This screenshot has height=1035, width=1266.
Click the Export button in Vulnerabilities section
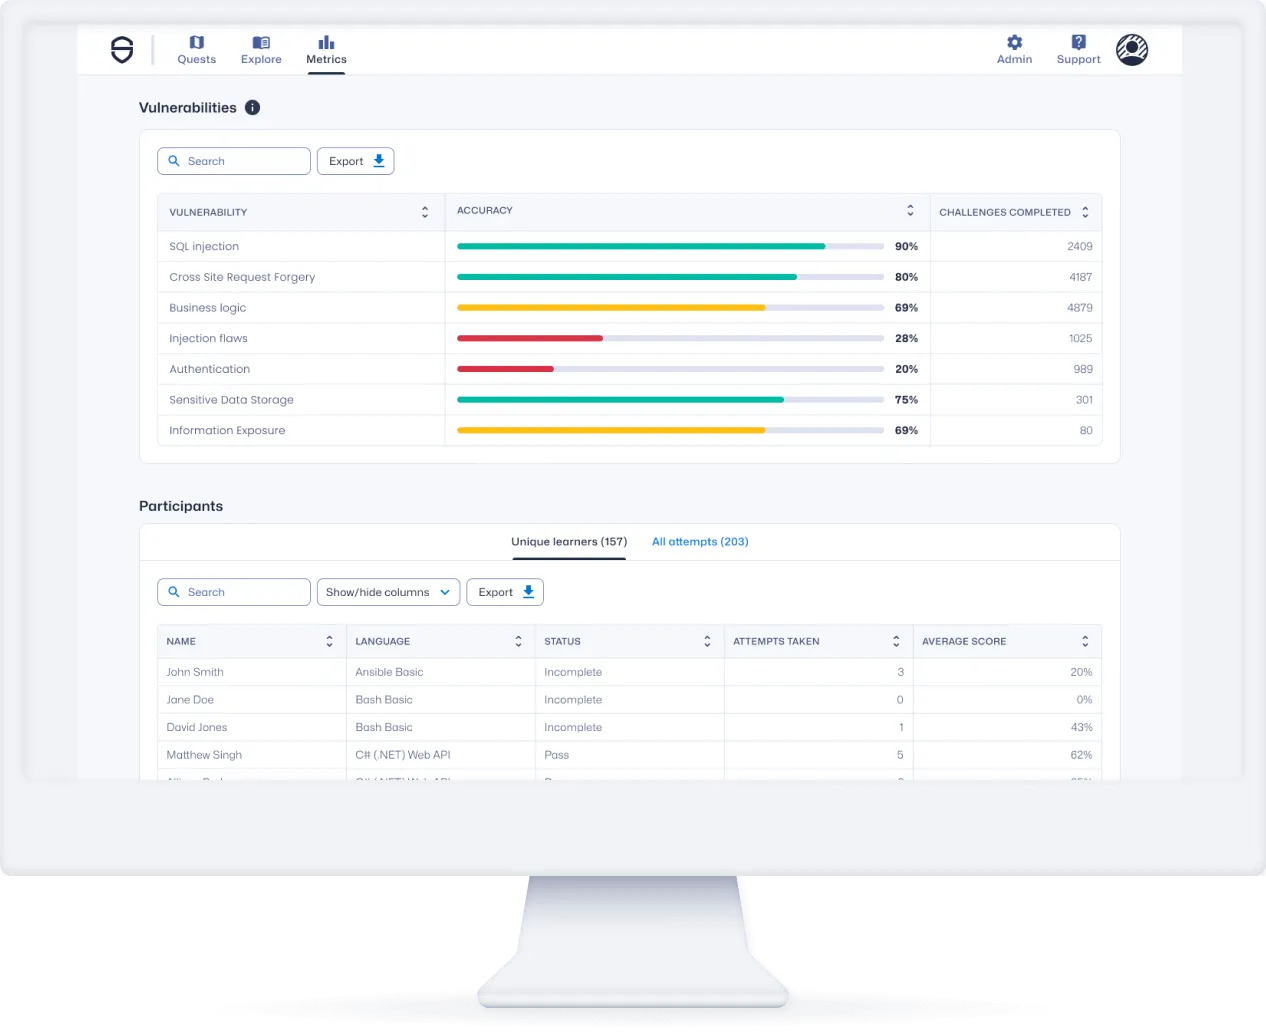tap(355, 161)
